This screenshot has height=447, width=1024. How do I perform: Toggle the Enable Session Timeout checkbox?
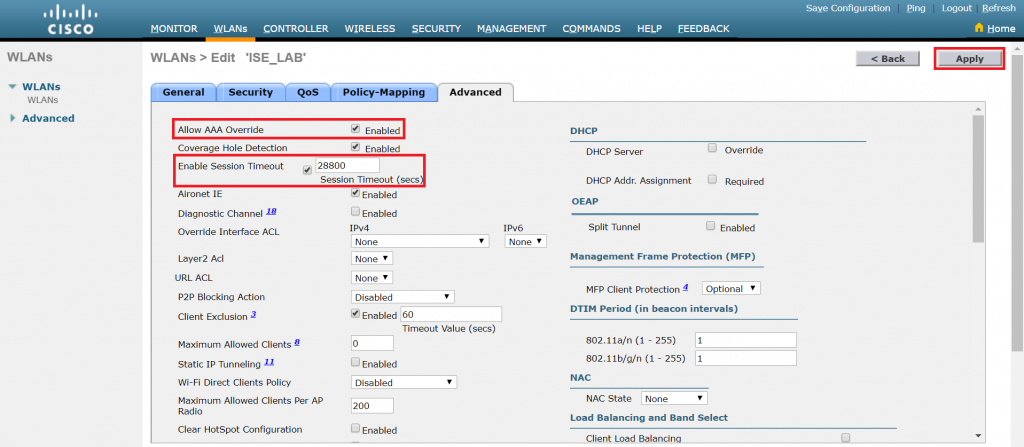(308, 170)
